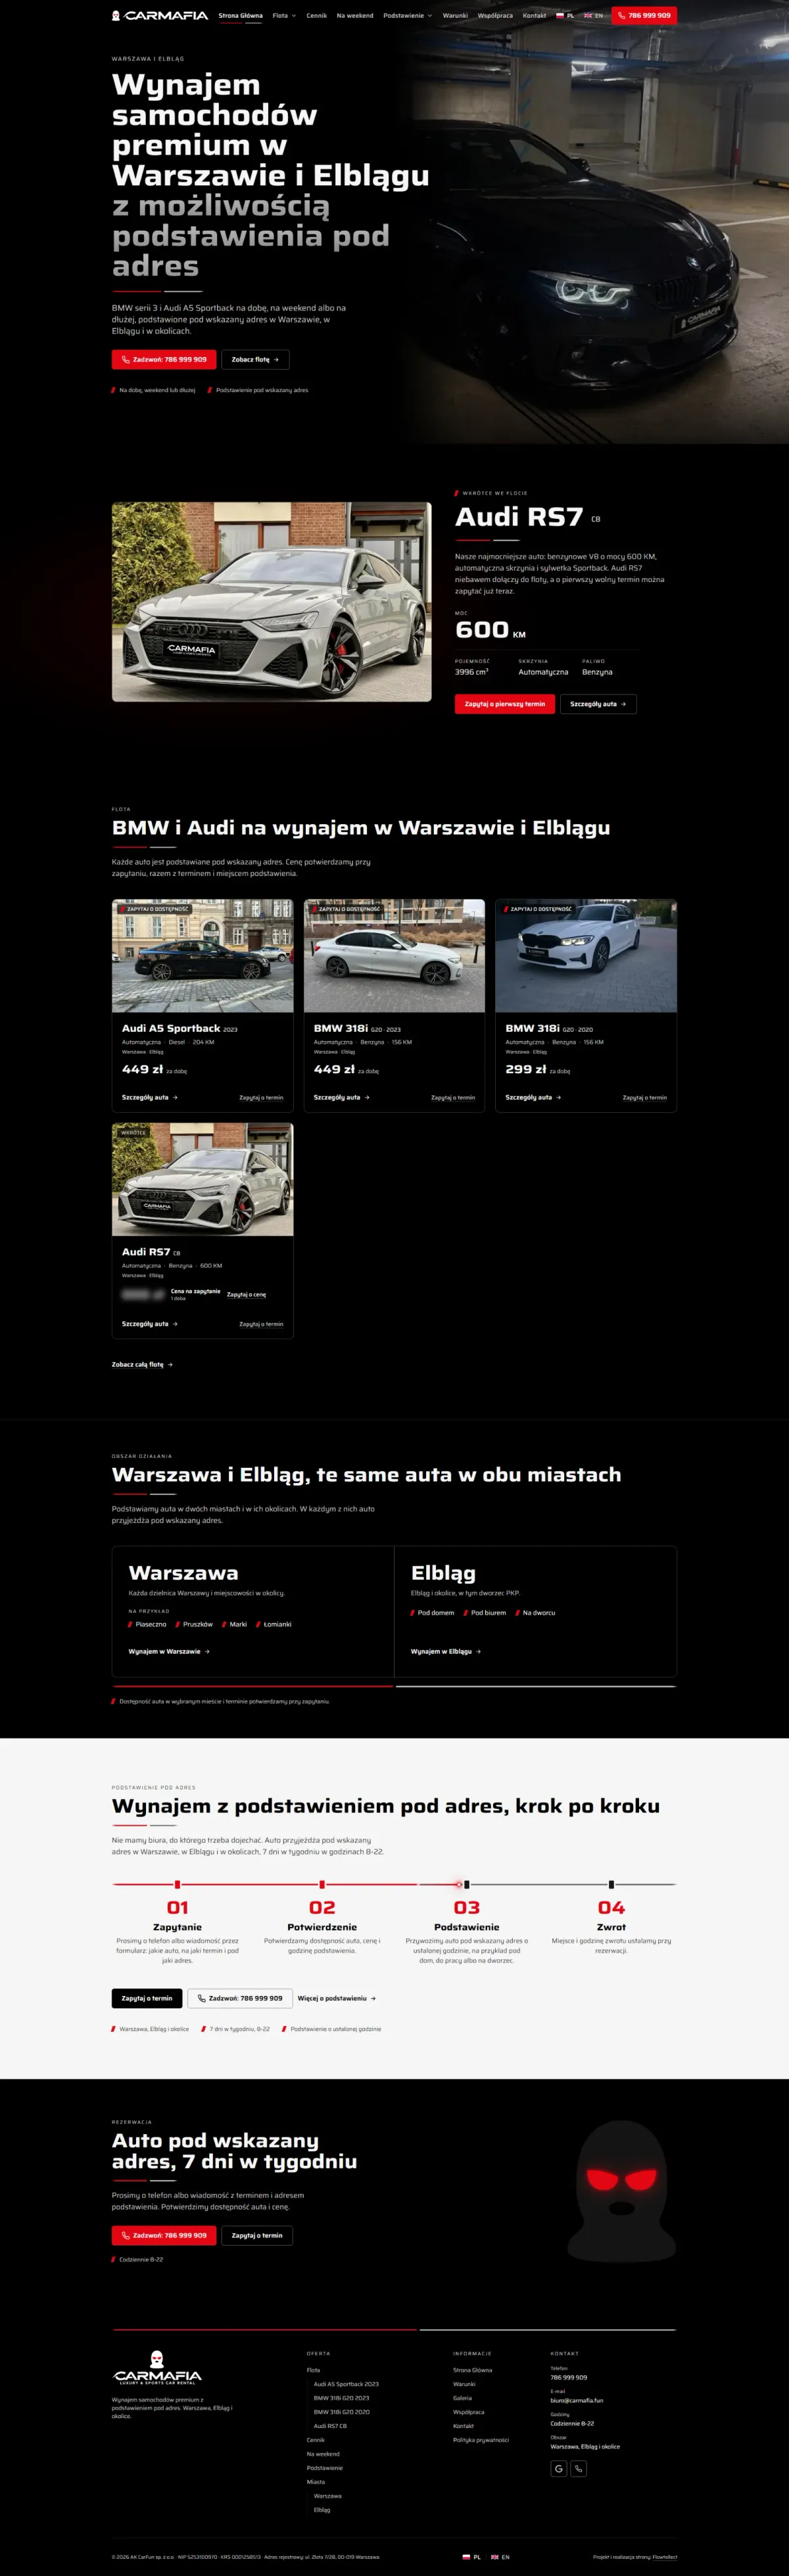The image size is (789, 2576).
Task: Click Zadzwoń: 786 999 909 in the hero section
Action: pos(164,359)
